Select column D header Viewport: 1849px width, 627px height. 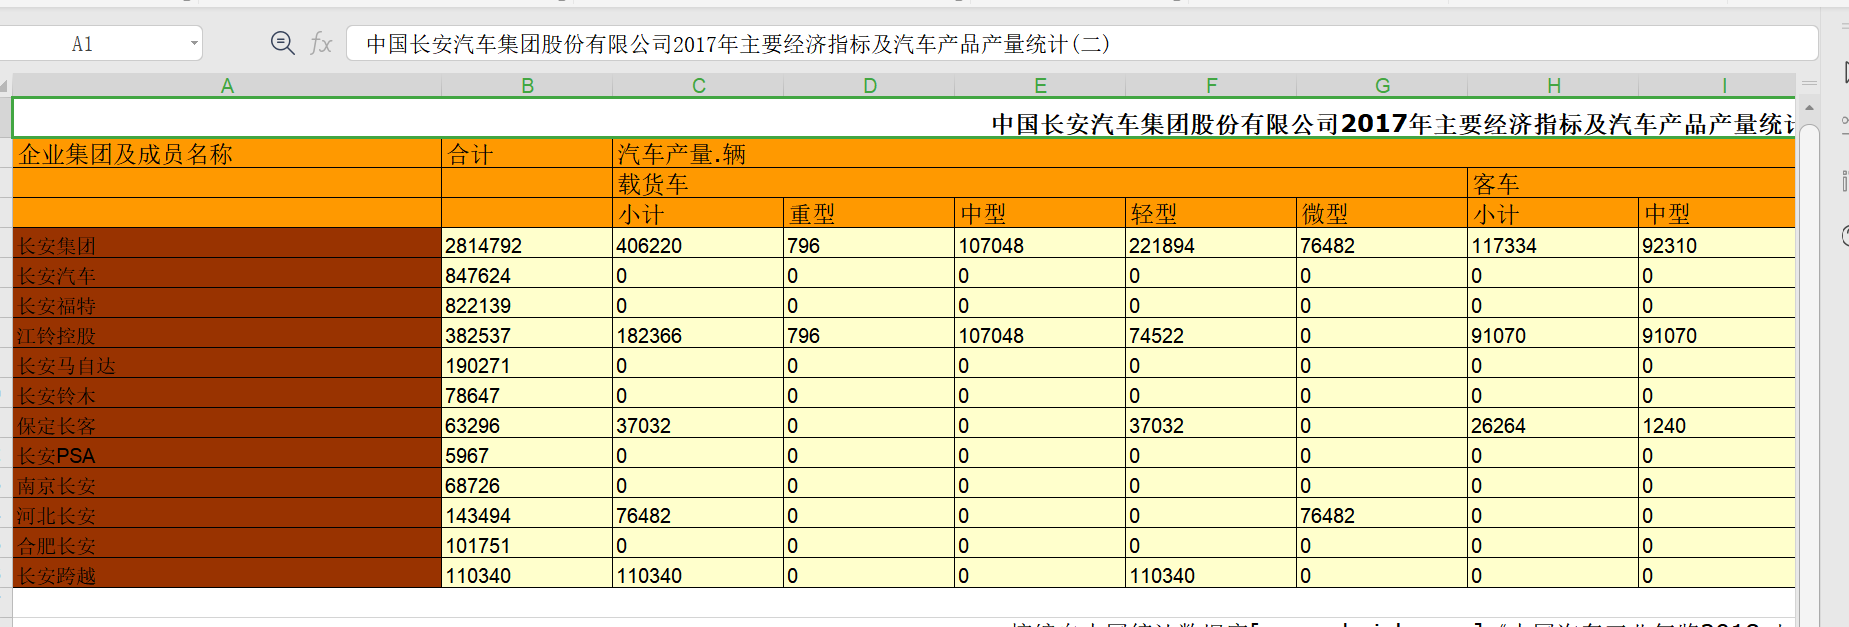click(869, 86)
